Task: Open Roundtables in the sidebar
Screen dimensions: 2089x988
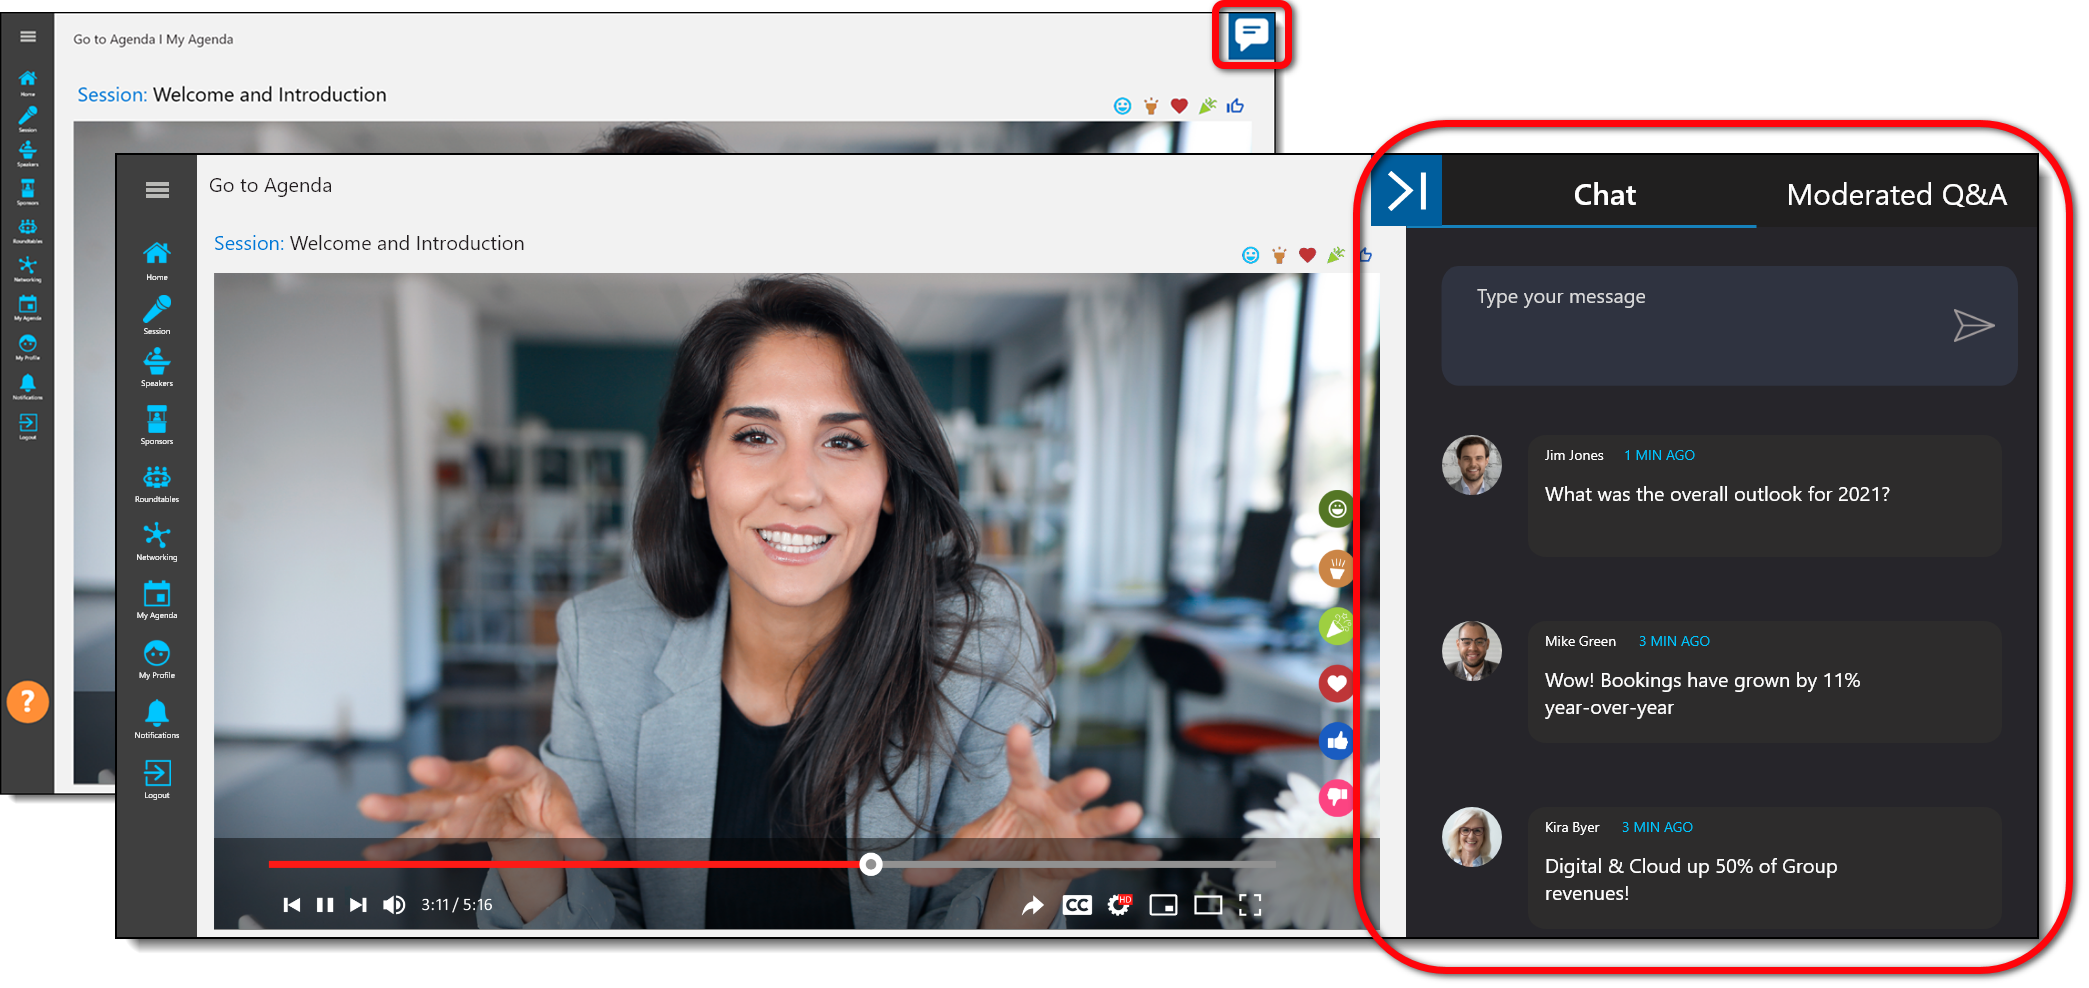Action: (157, 483)
